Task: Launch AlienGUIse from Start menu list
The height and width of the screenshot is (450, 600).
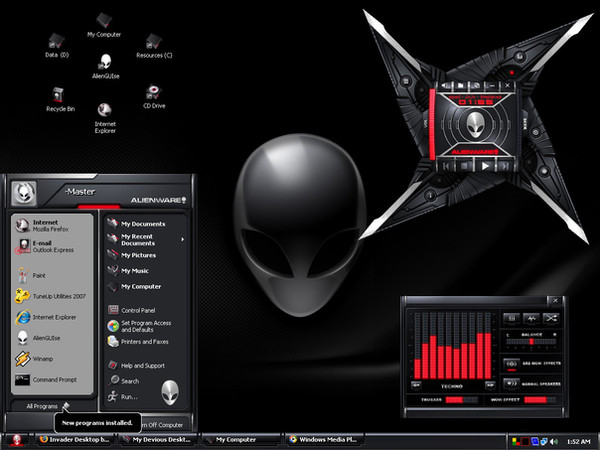Action: 52,338
